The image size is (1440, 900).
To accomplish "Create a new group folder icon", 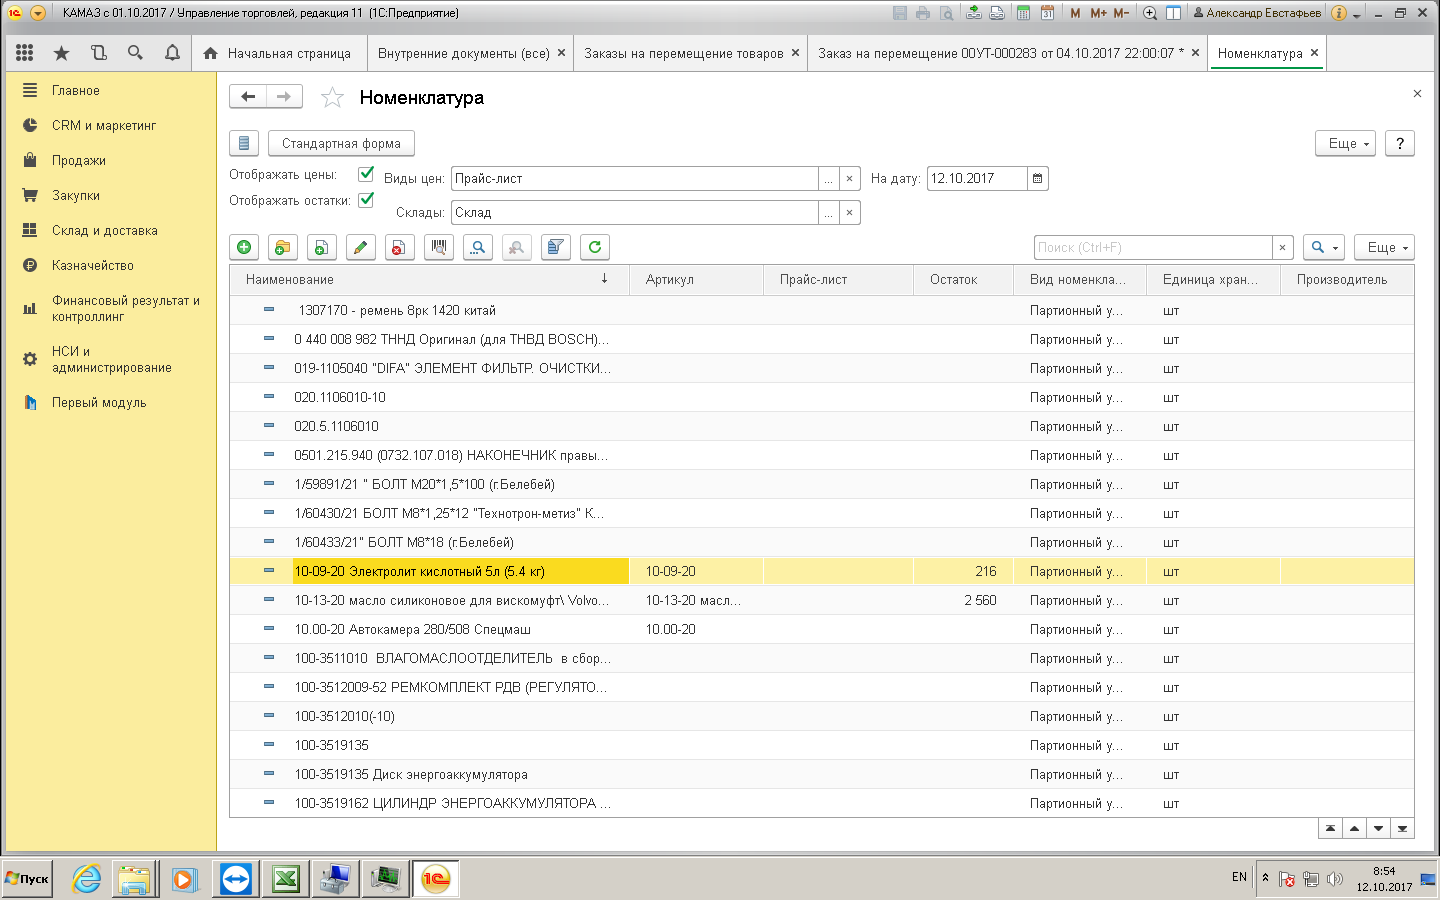I will [283, 247].
